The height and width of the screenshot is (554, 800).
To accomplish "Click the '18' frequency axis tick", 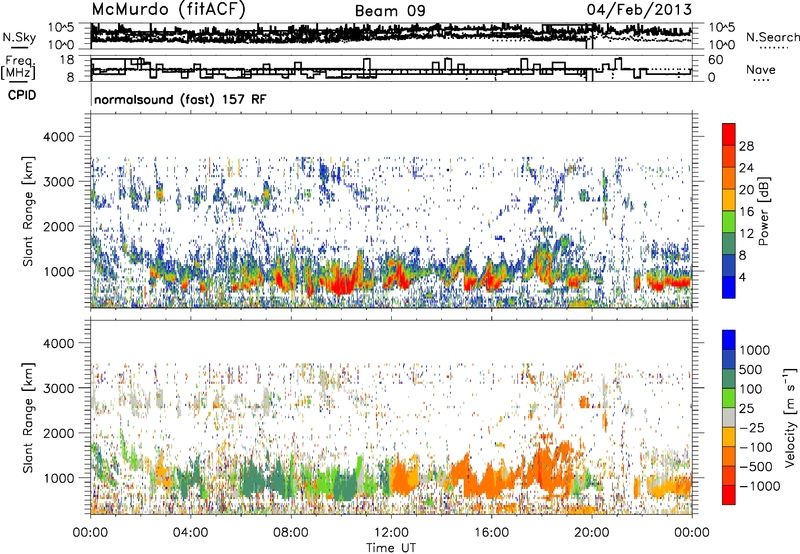I will click(67, 60).
